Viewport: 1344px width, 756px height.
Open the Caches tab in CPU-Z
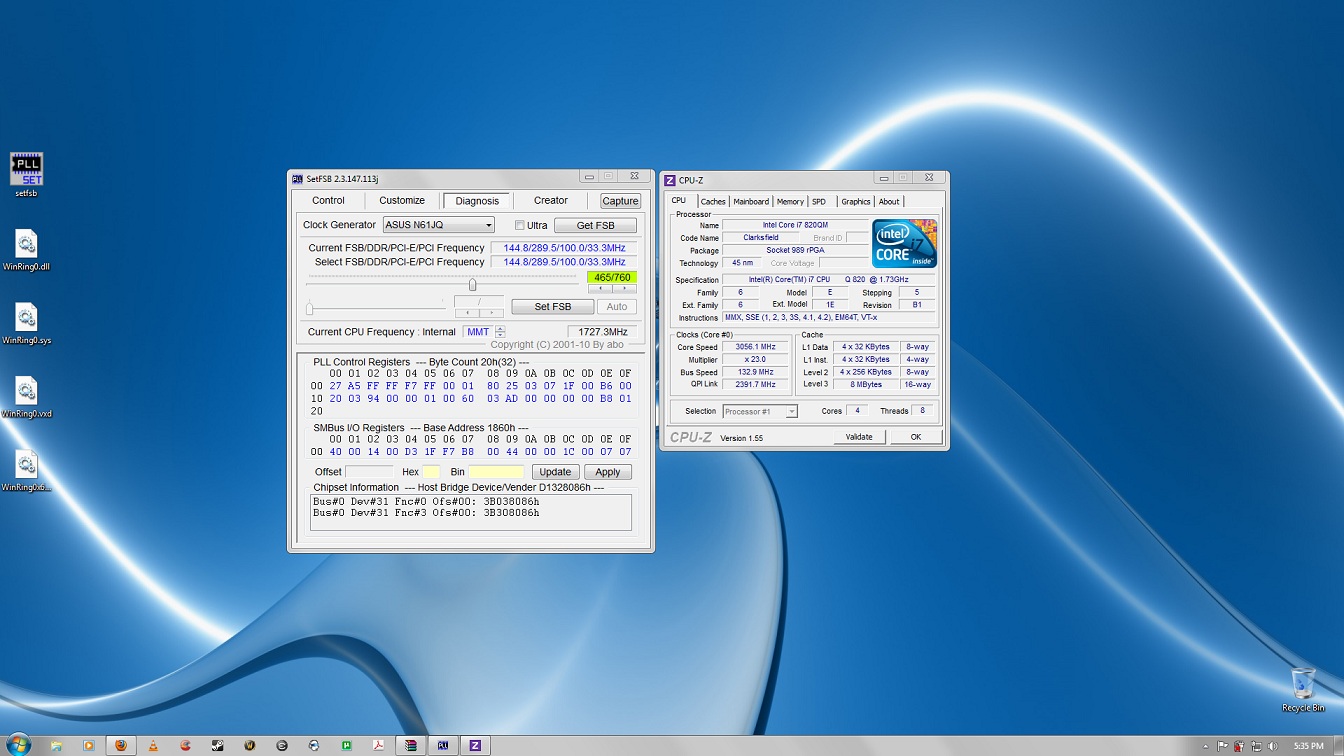[x=713, y=202]
